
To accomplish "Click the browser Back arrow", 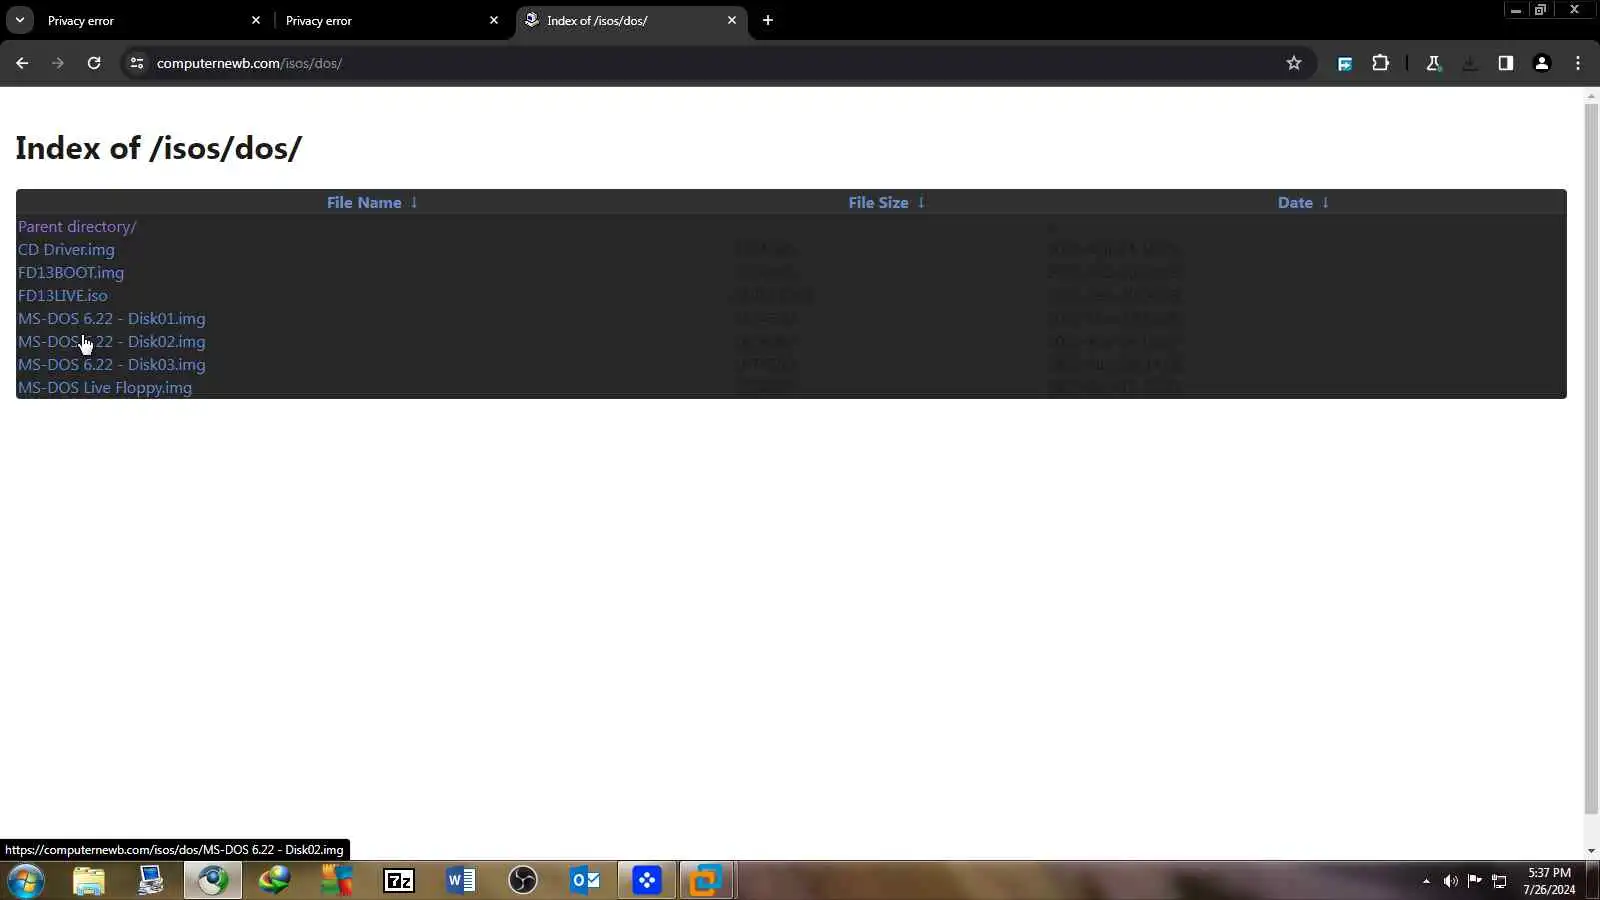I will [22, 63].
